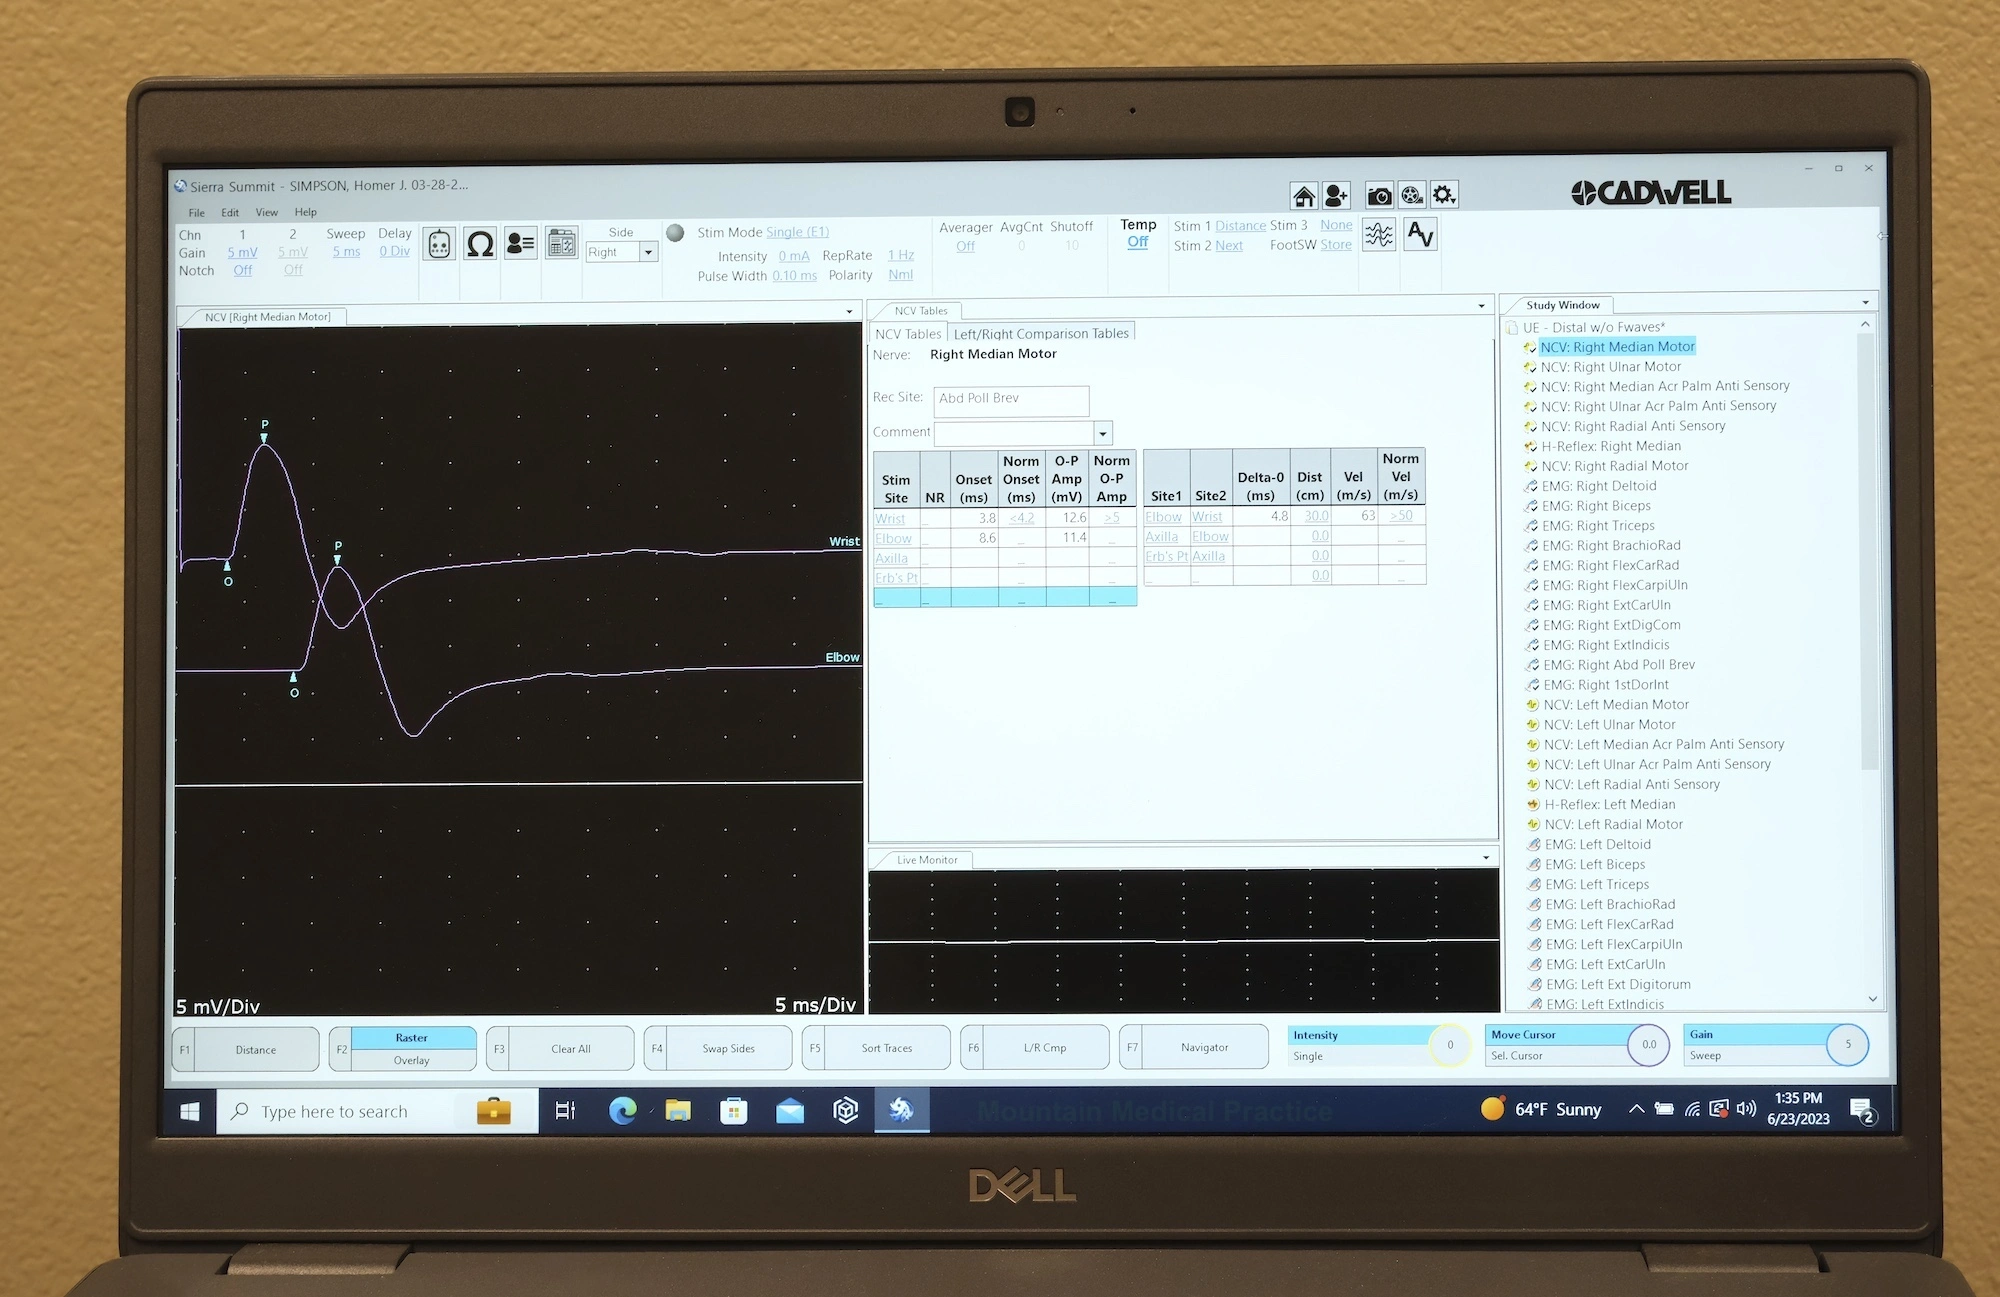Toggle Notch filter Off for channel 1
The width and height of the screenshot is (2000, 1297).
242,270
